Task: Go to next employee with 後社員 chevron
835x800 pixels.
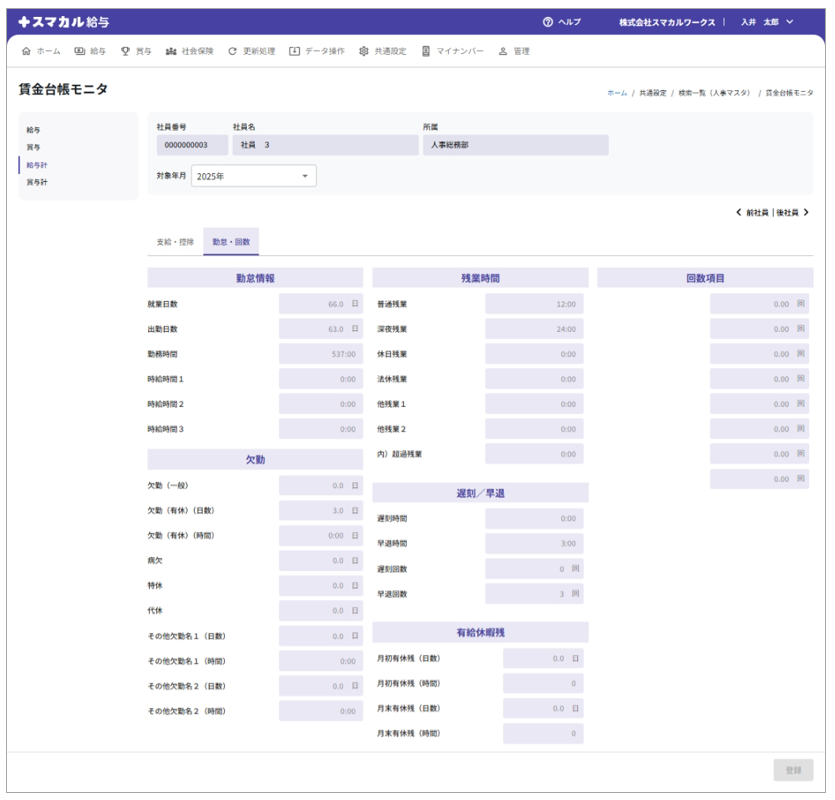Action: 806,213
